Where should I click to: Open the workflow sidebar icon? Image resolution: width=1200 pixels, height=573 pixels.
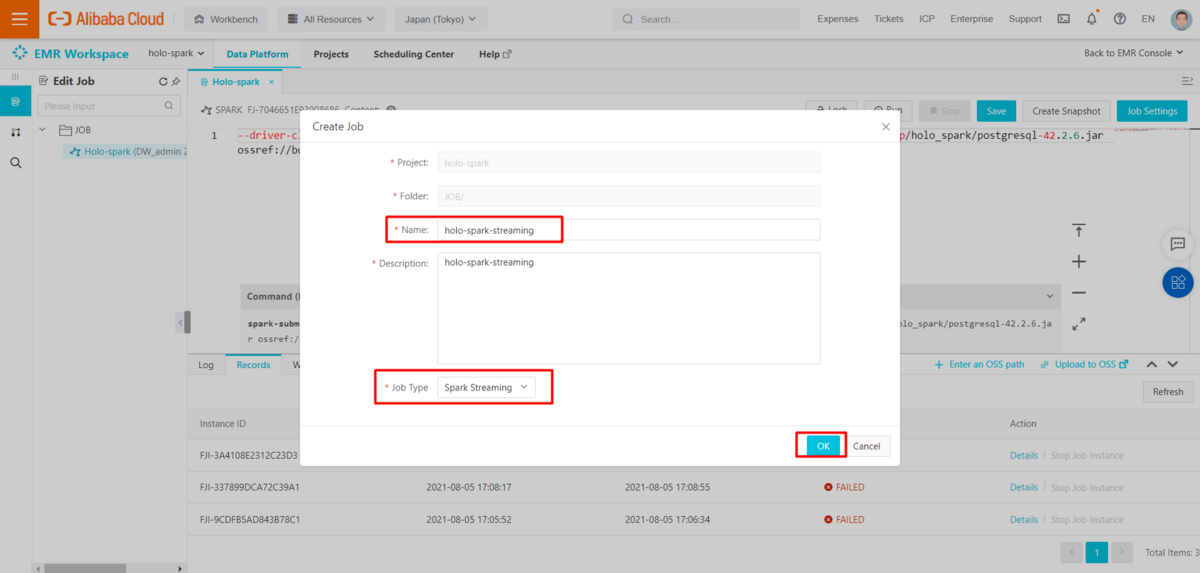[15, 132]
